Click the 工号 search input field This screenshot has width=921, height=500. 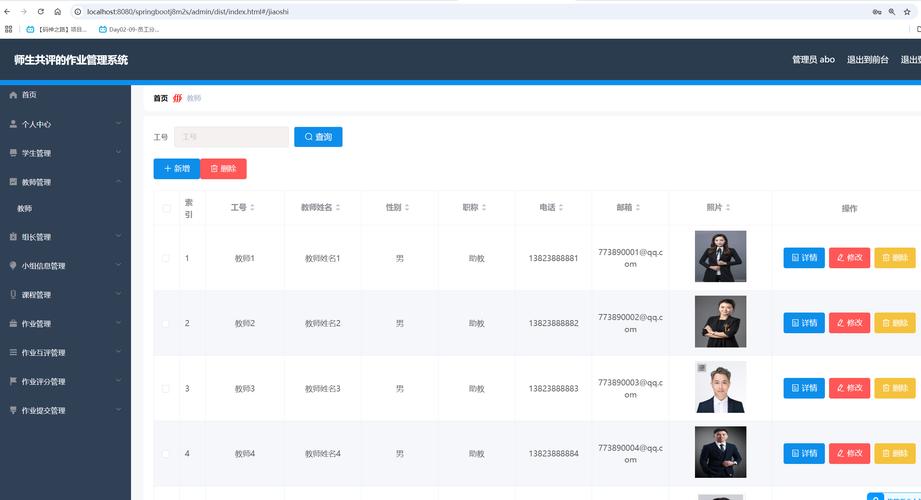(x=231, y=137)
